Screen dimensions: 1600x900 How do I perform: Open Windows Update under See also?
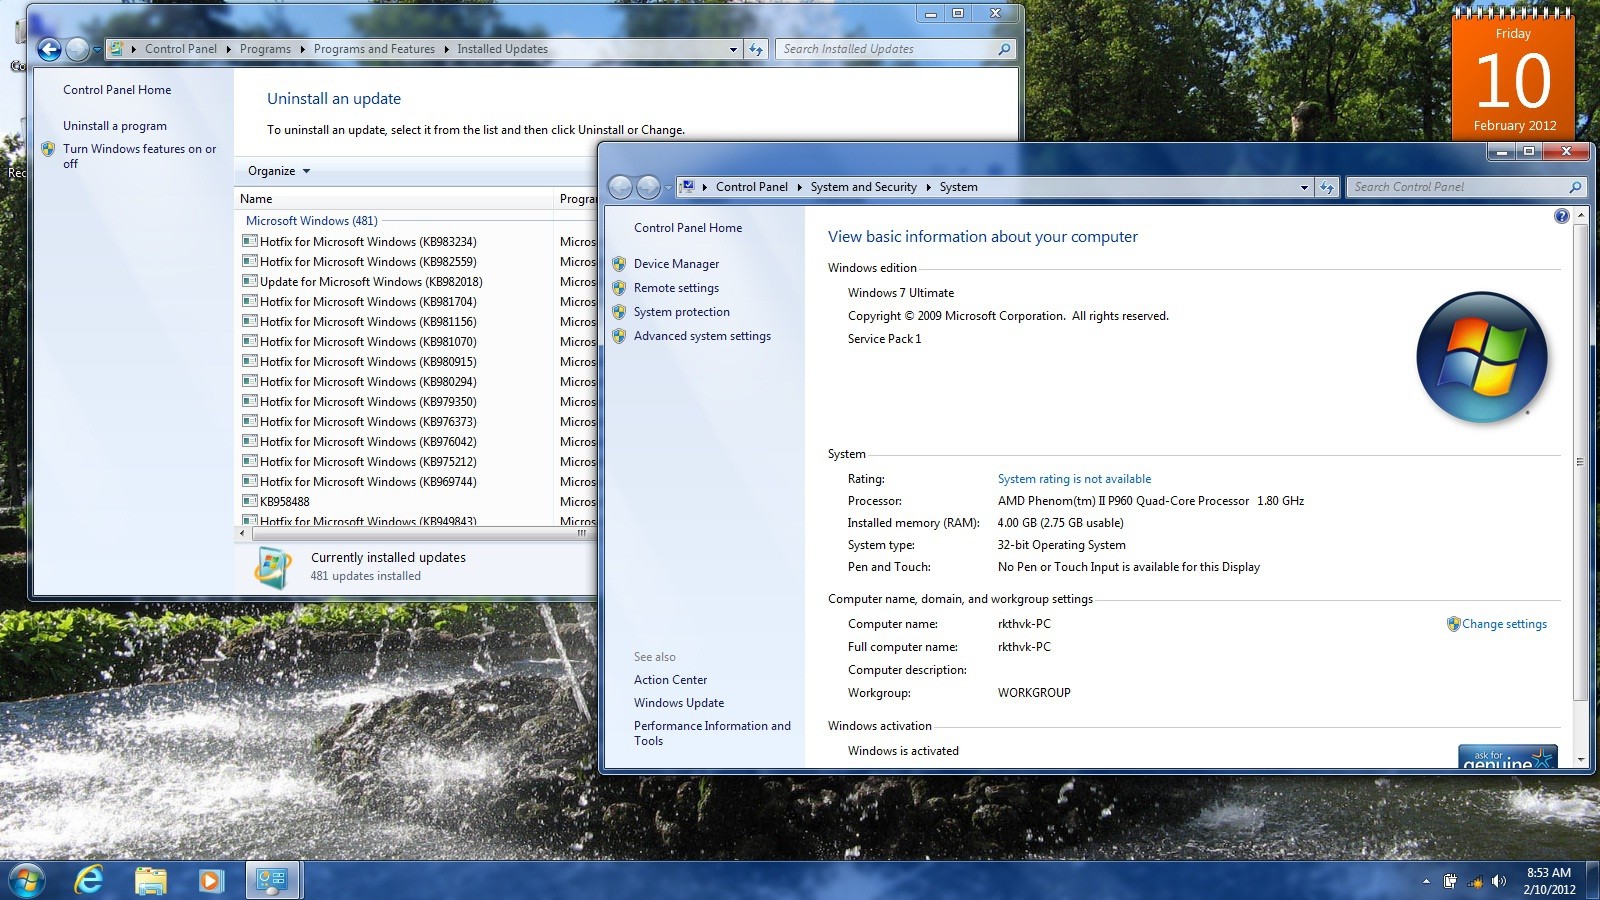coord(679,703)
